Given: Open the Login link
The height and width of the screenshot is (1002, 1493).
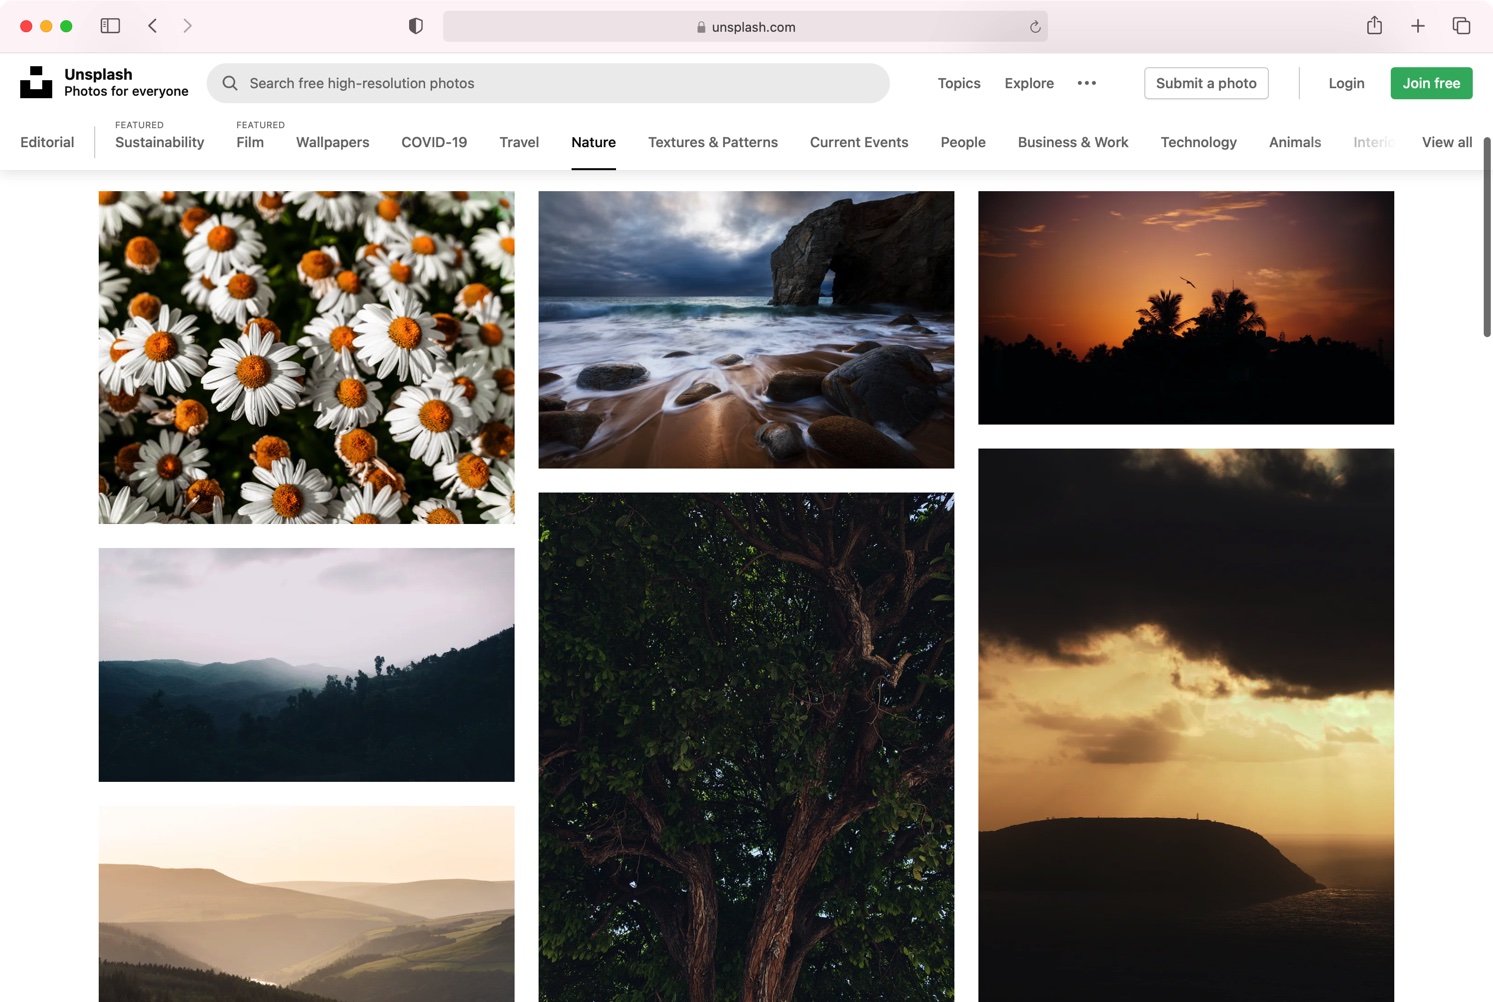Looking at the screenshot, I should click(1346, 83).
